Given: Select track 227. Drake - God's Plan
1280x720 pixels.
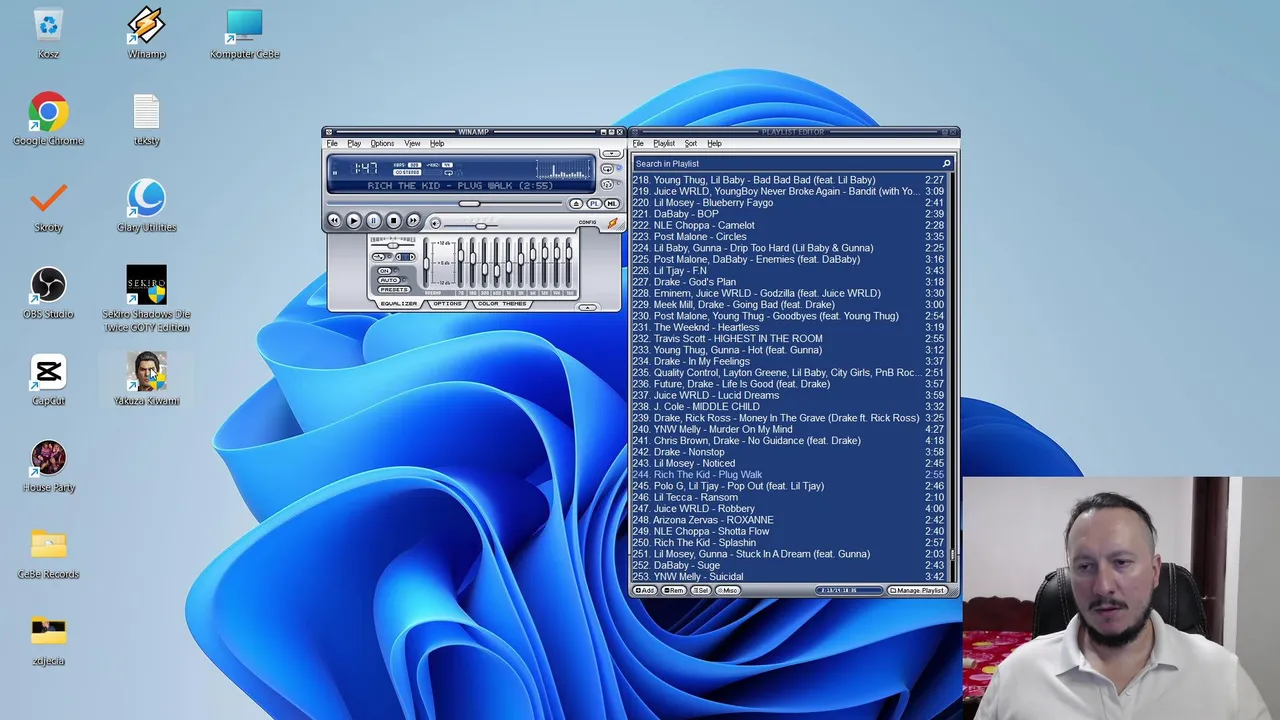Looking at the screenshot, I should point(788,282).
